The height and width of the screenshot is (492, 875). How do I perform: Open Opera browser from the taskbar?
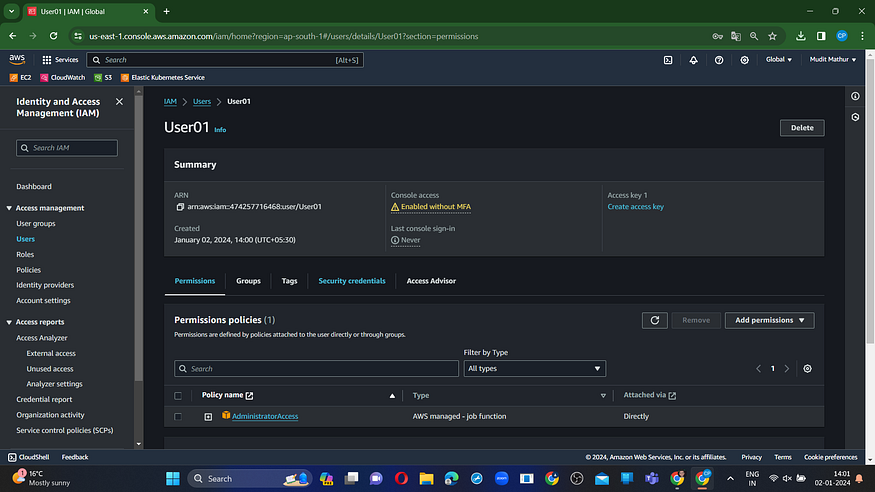pos(401,479)
